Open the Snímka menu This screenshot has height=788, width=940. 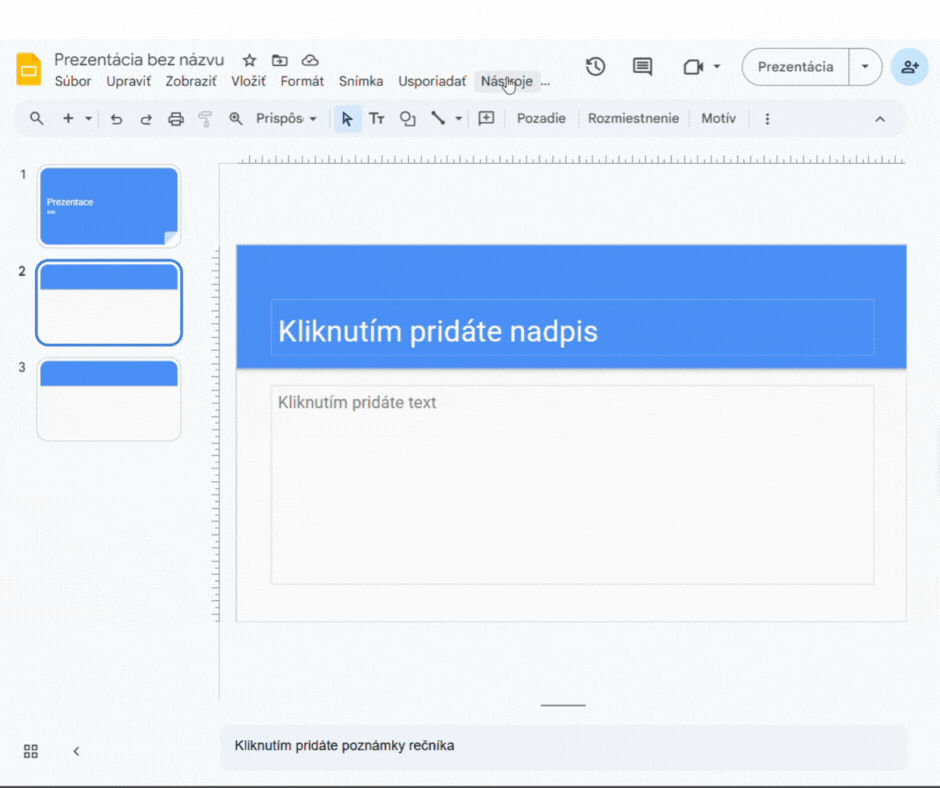[361, 82]
